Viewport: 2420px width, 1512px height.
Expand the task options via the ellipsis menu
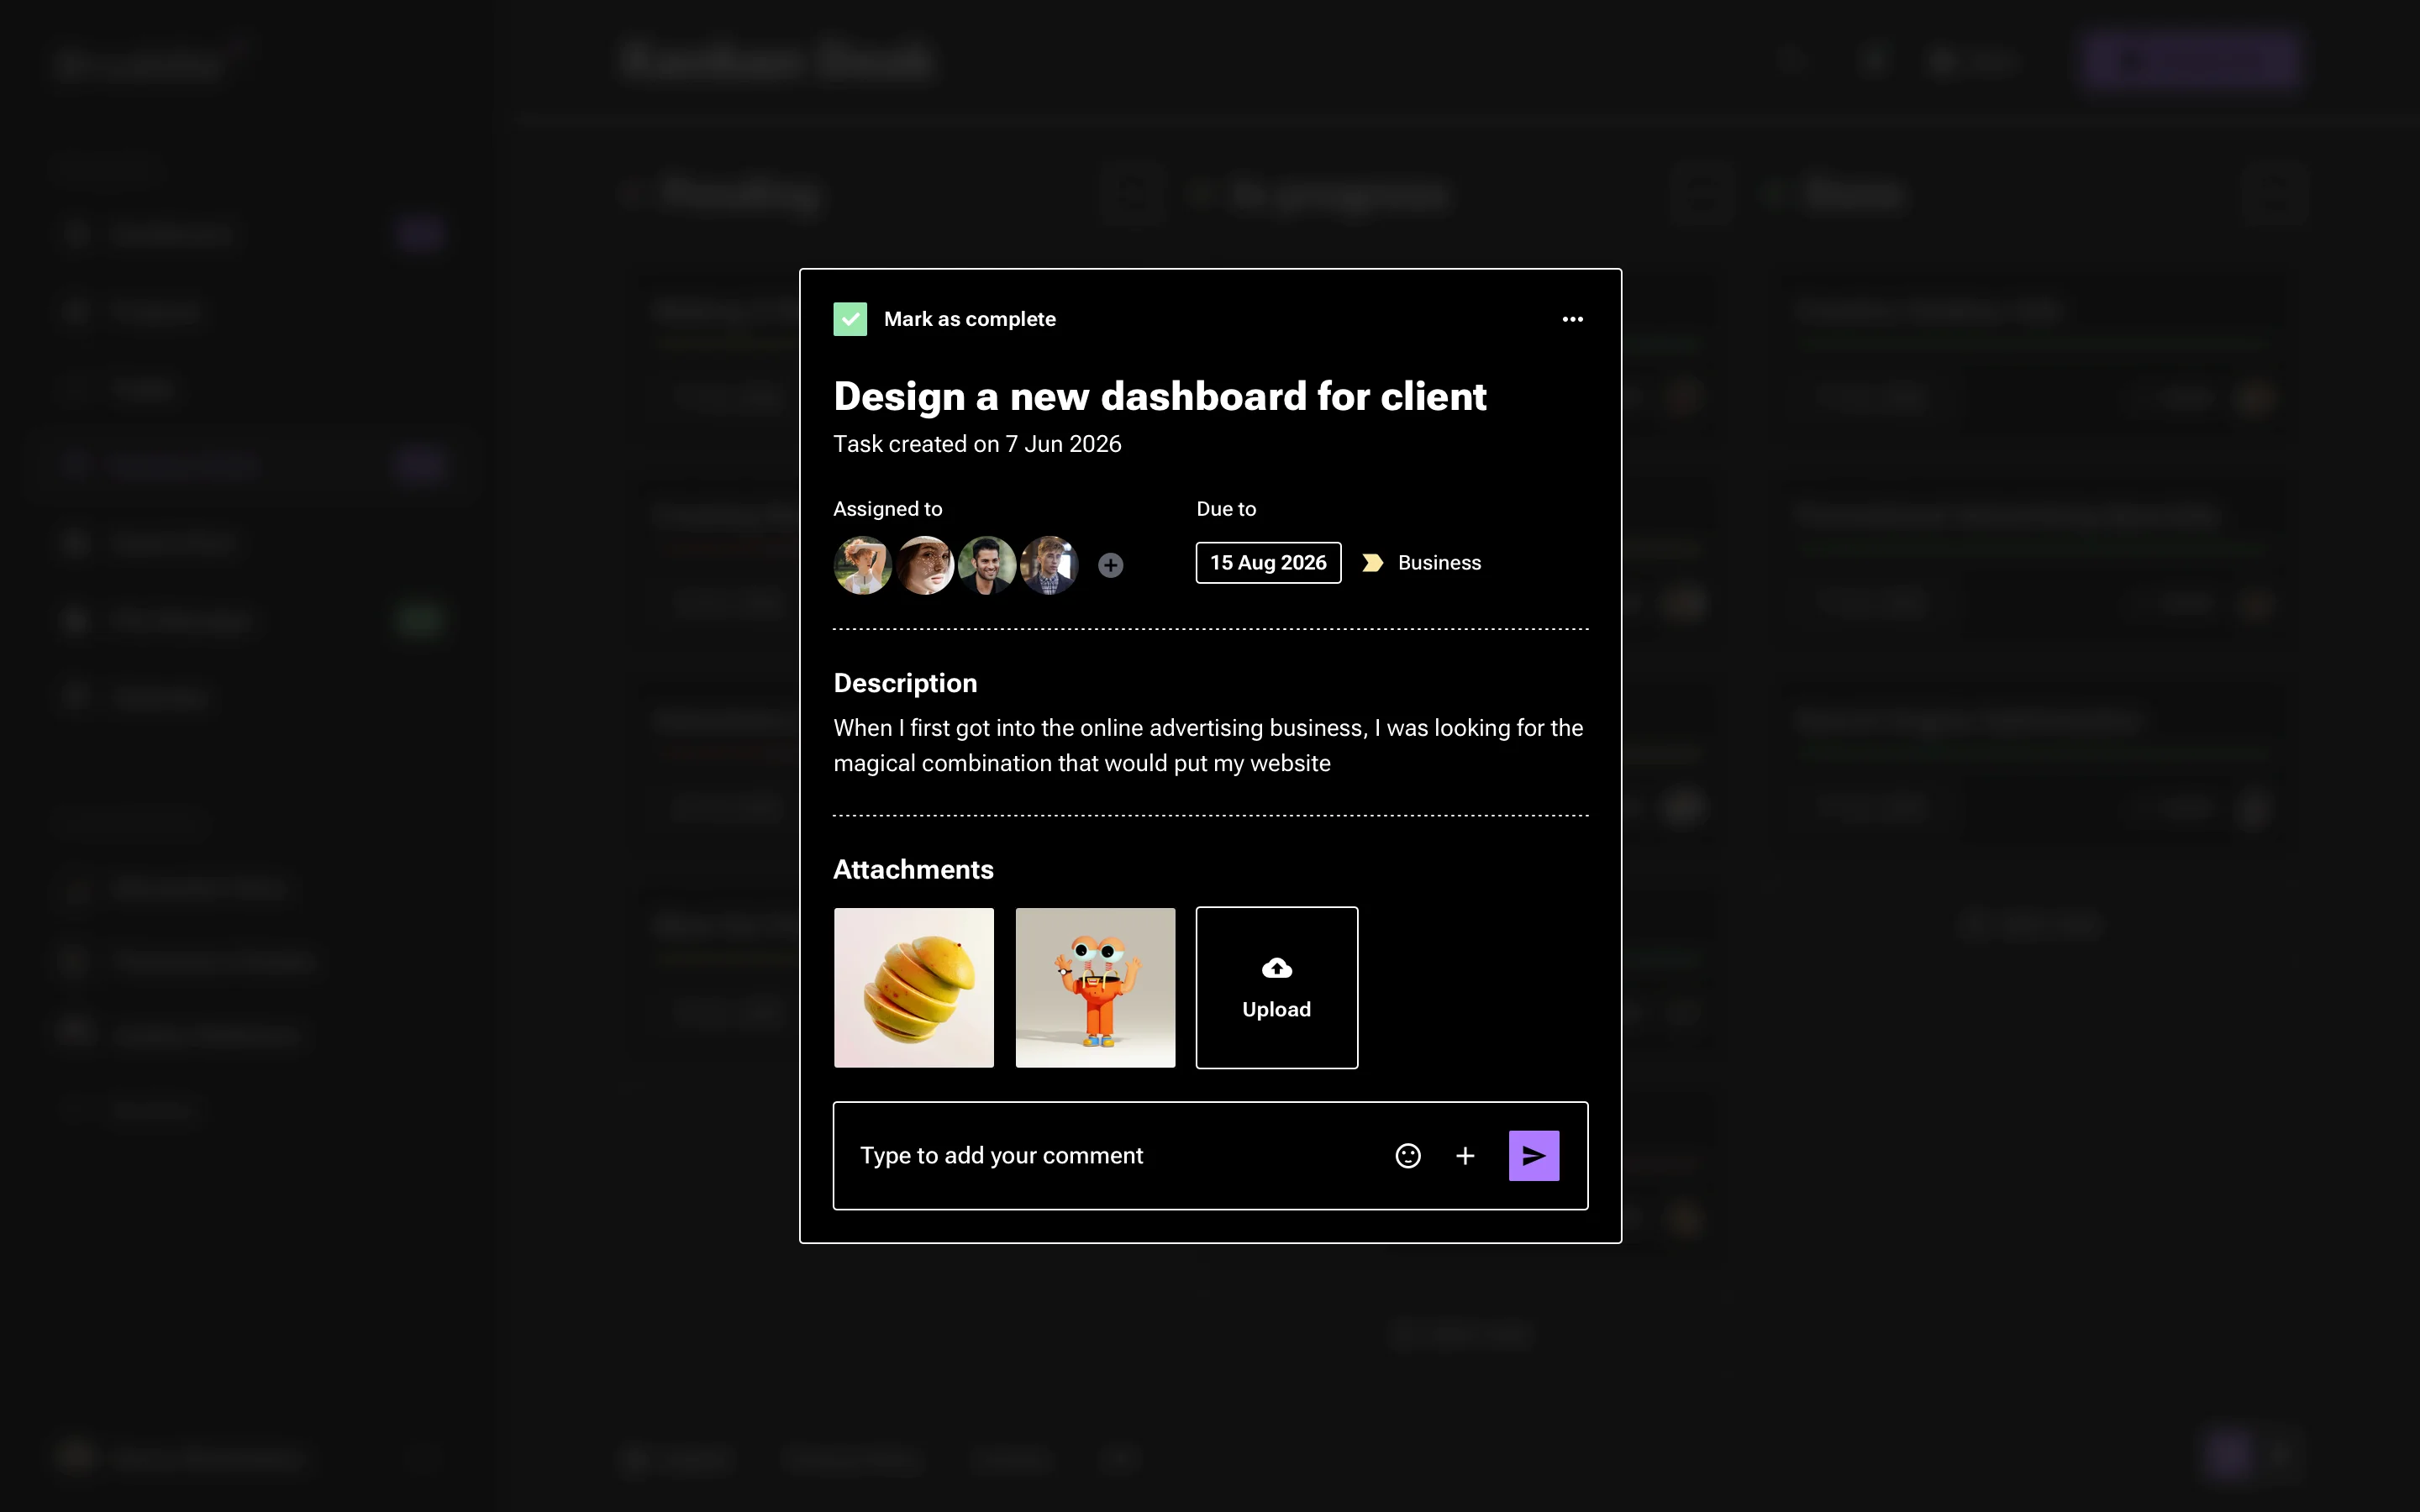click(x=1571, y=318)
